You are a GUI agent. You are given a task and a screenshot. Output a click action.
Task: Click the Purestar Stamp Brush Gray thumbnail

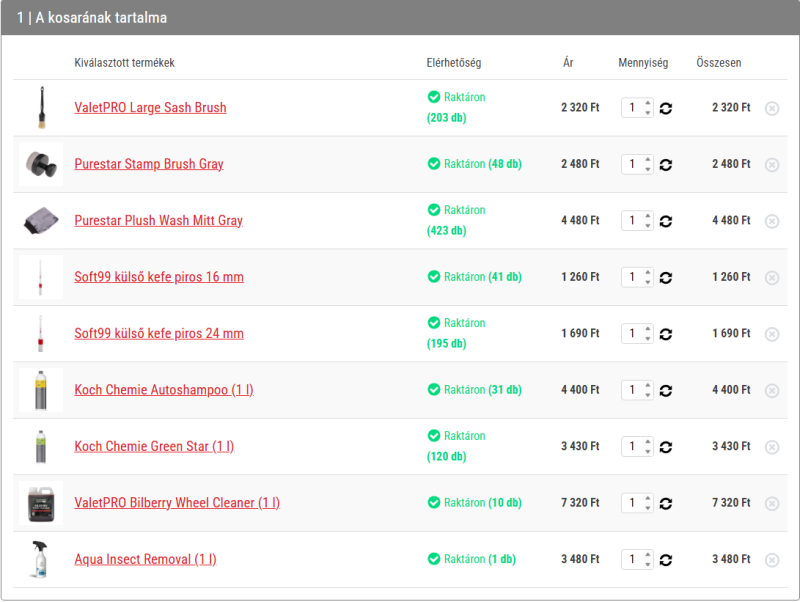pos(41,164)
